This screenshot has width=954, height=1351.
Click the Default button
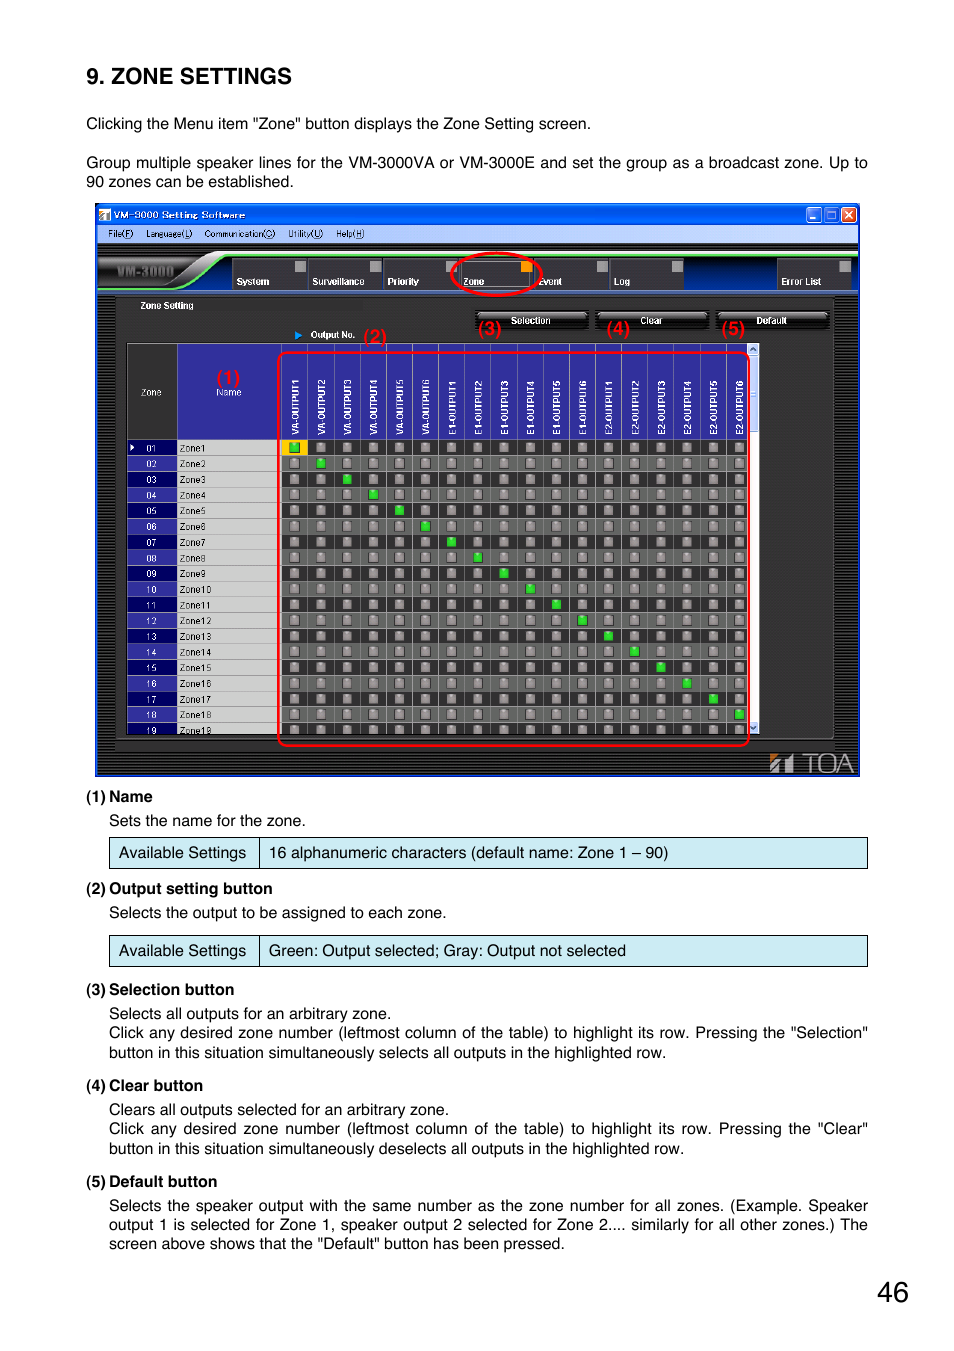click(x=771, y=321)
